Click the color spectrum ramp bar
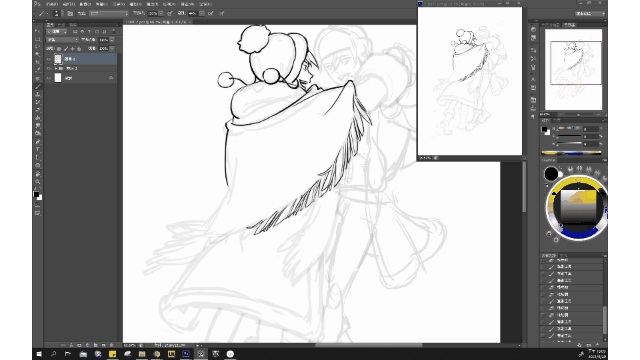The height and width of the screenshot is (360, 640). click(x=571, y=153)
